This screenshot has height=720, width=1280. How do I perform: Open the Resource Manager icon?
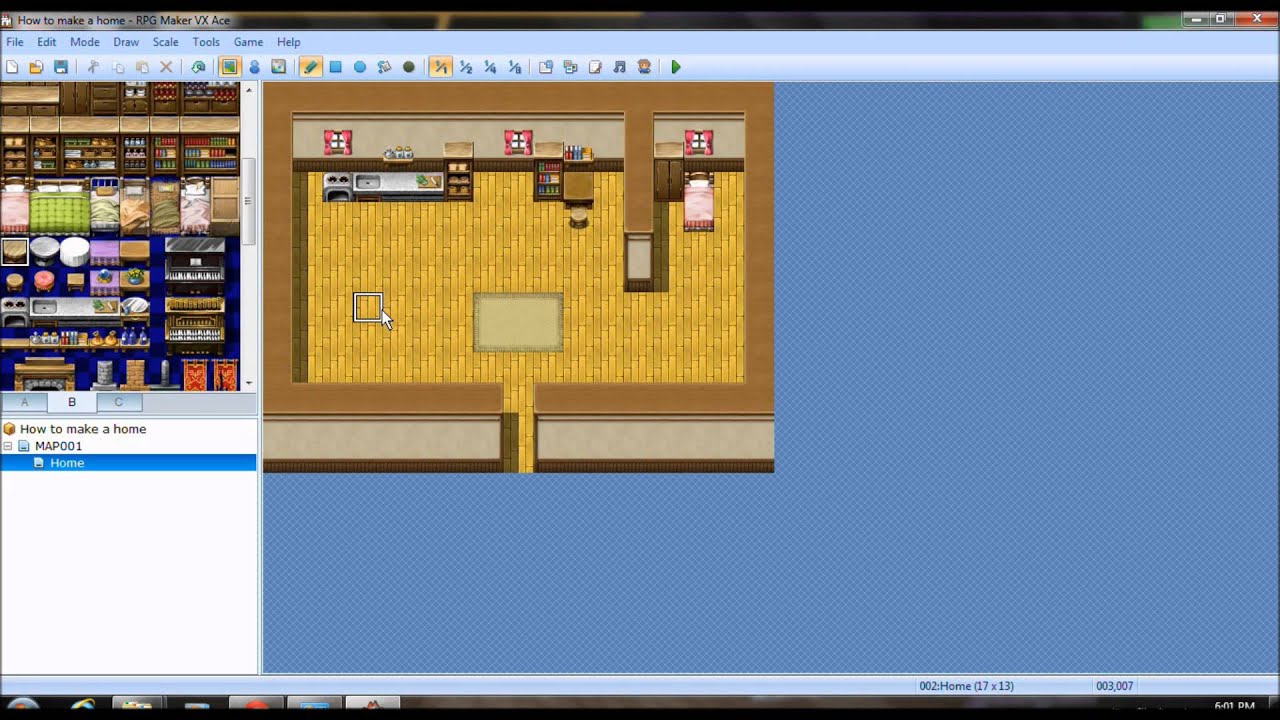(x=571, y=67)
